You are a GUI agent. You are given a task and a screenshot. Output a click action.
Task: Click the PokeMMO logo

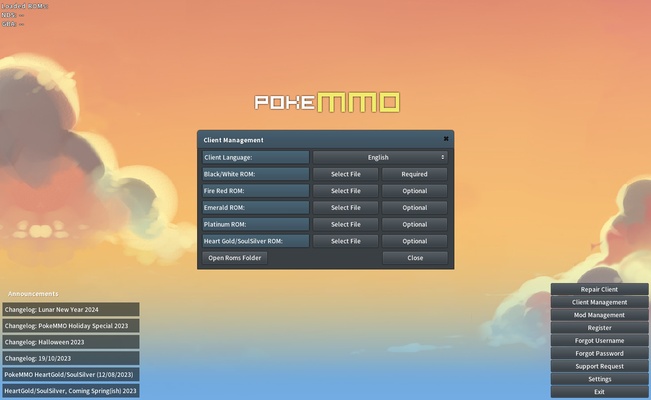pyautogui.click(x=327, y=102)
